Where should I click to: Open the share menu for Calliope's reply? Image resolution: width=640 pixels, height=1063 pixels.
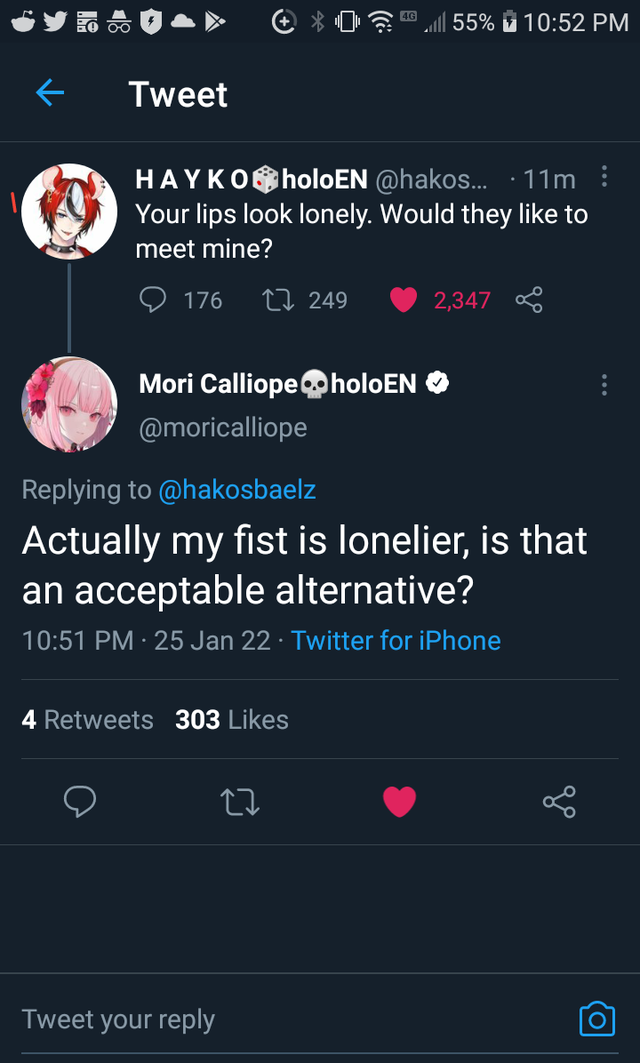[559, 801]
